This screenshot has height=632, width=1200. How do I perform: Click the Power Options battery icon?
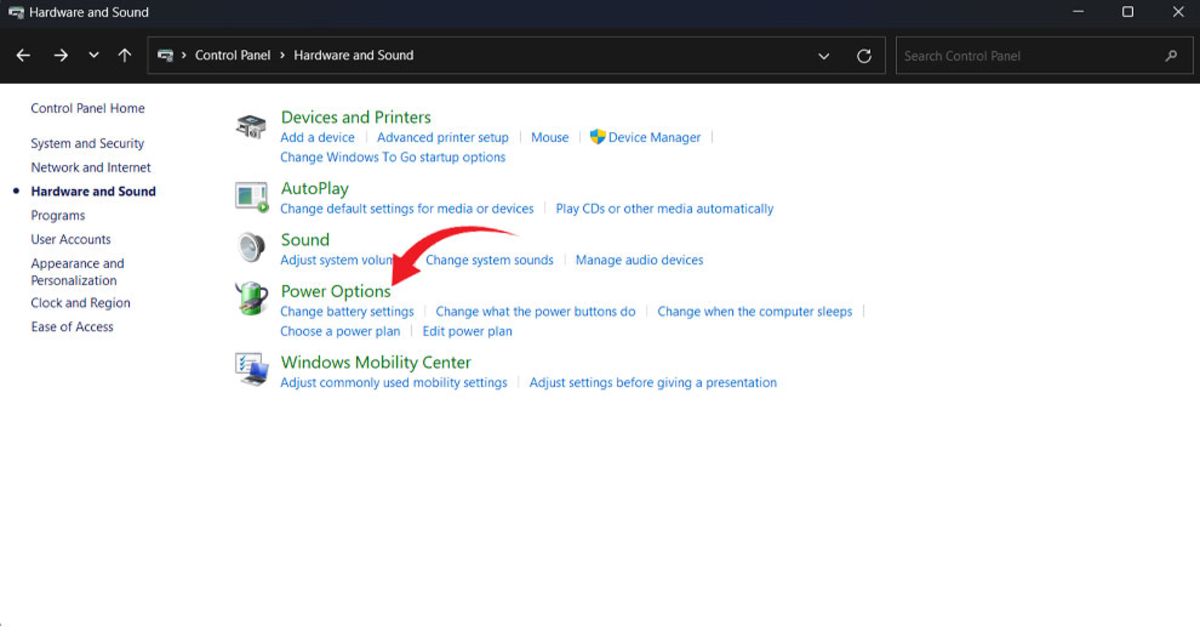(251, 298)
